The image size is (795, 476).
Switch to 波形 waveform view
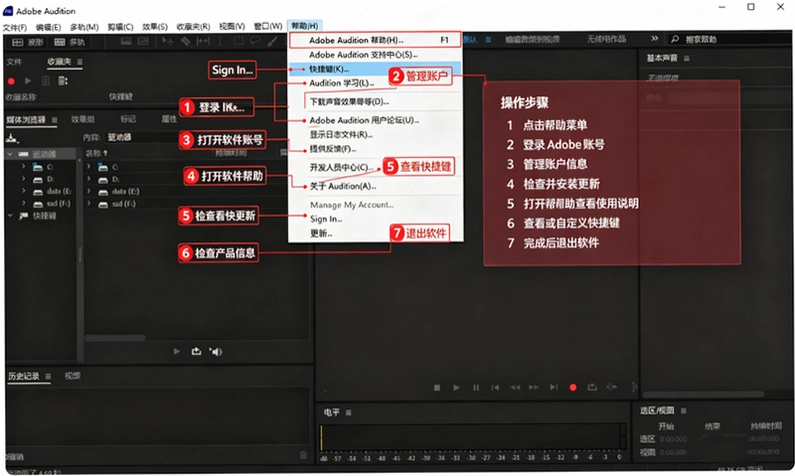[28, 42]
